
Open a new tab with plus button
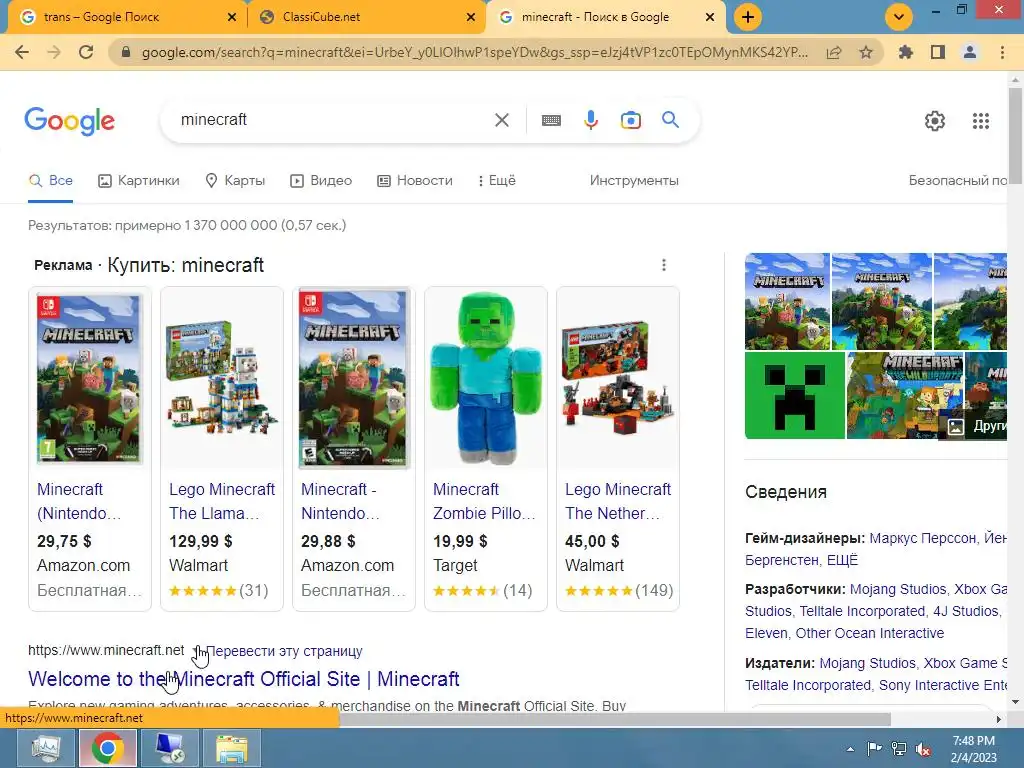(748, 17)
